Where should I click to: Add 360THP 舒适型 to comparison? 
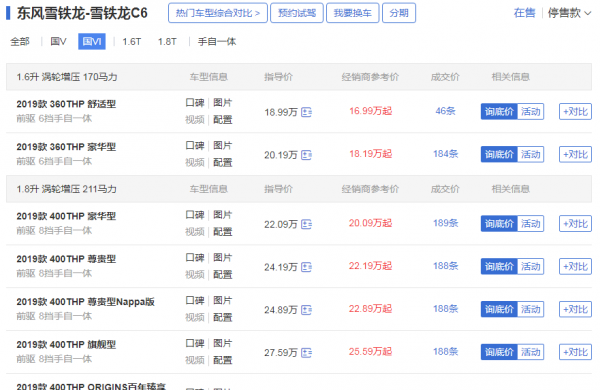[x=576, y=112]
